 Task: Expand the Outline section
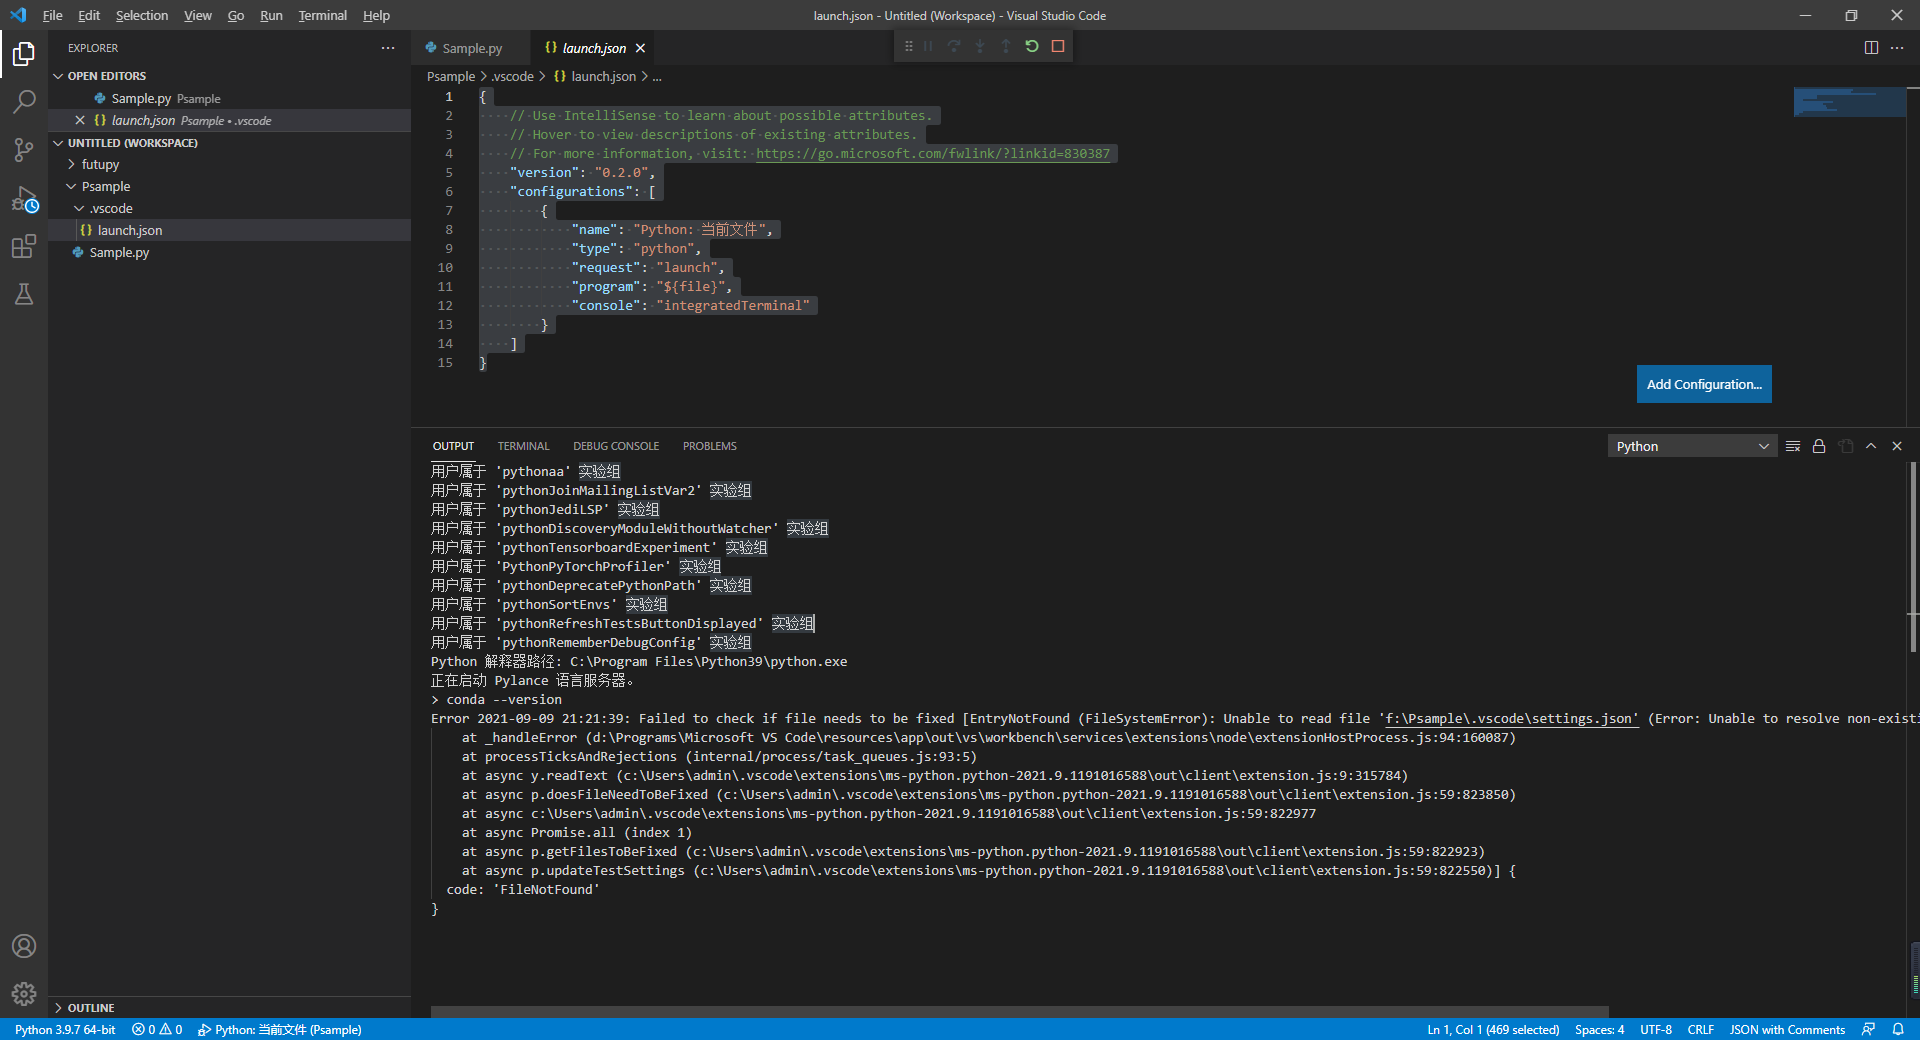pyautogui.click(x=90, y=1008)
